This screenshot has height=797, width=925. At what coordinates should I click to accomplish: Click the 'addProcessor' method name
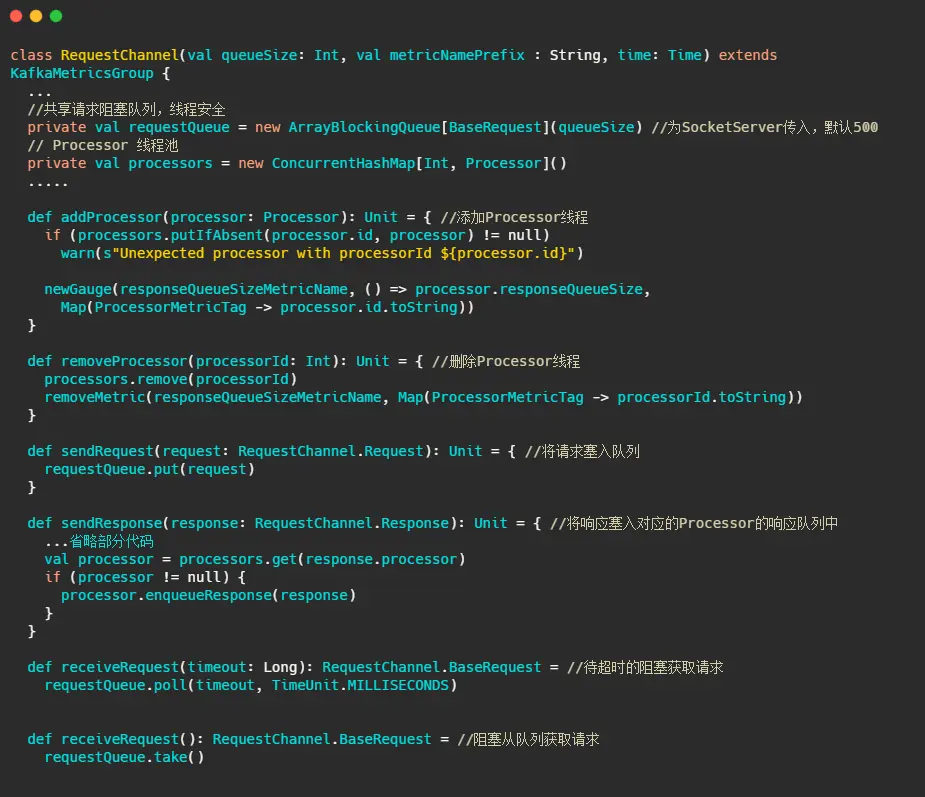click(111, 217)
